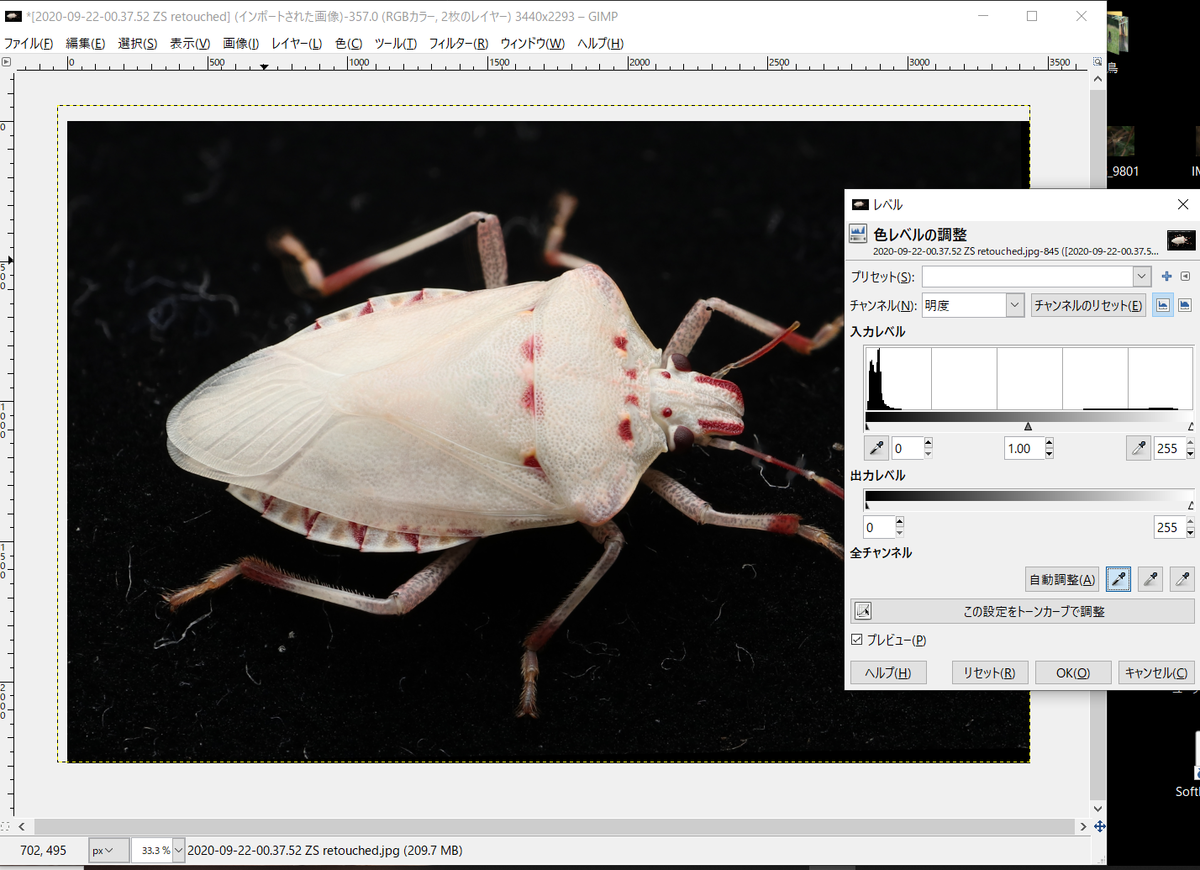Screen dimensions: 1200x870
Task: Open the px unit dropdown in status bar
Action: coord(108,851)
